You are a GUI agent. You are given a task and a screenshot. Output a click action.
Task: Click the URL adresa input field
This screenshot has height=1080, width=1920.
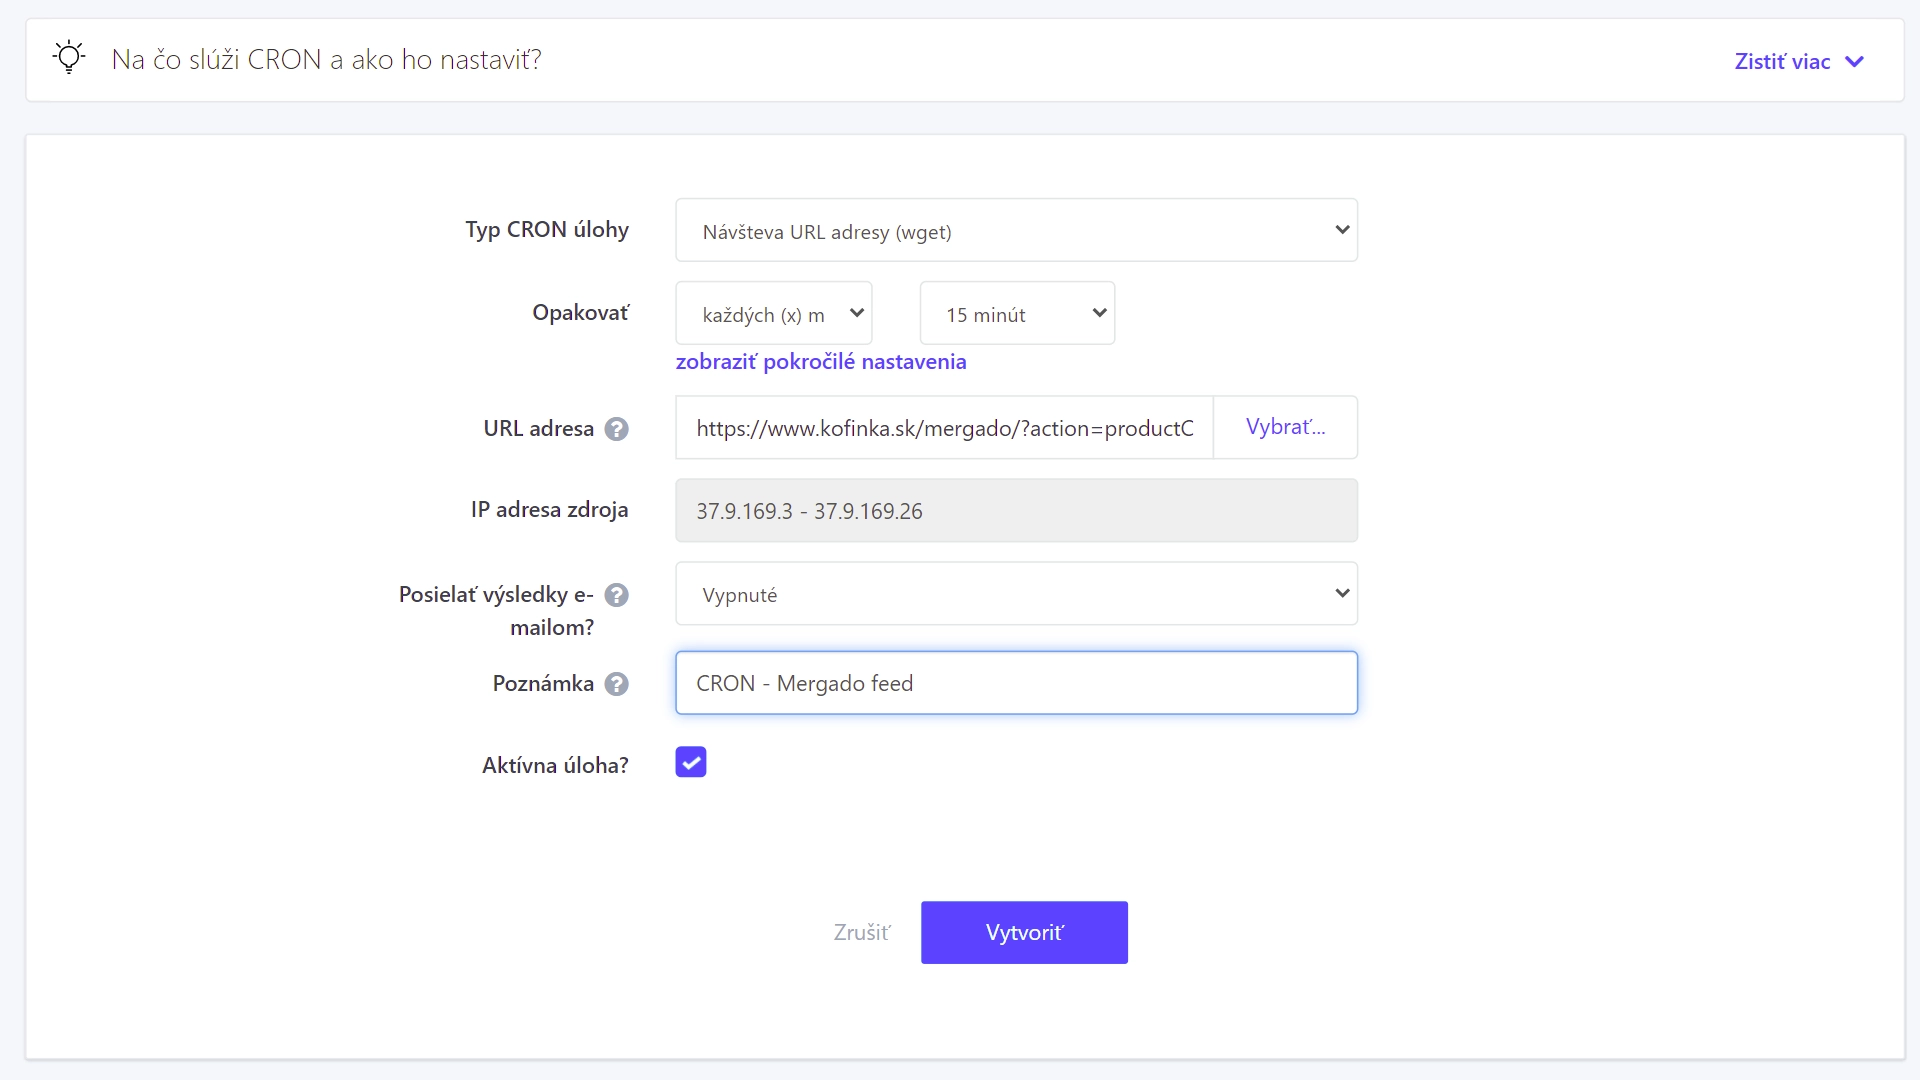point(944,428)
